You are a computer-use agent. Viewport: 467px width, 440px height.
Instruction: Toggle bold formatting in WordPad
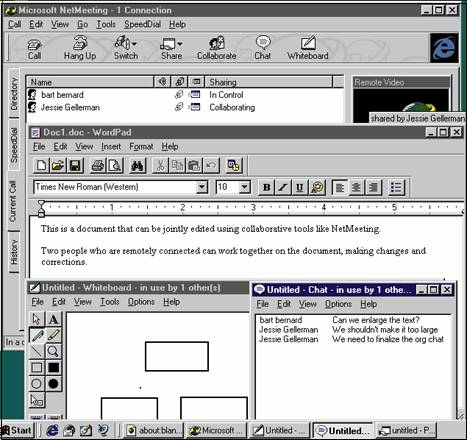[267, 187]
